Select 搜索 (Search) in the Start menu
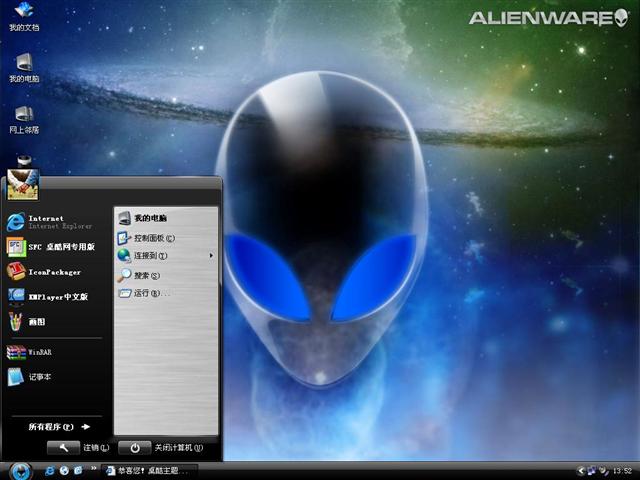Viewport: 640px width, 480px height. 147,275
